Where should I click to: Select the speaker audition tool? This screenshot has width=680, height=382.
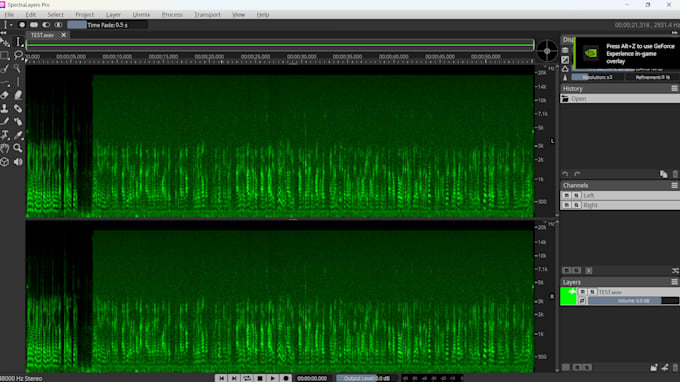pyautogui.click(x=18, y=162)
